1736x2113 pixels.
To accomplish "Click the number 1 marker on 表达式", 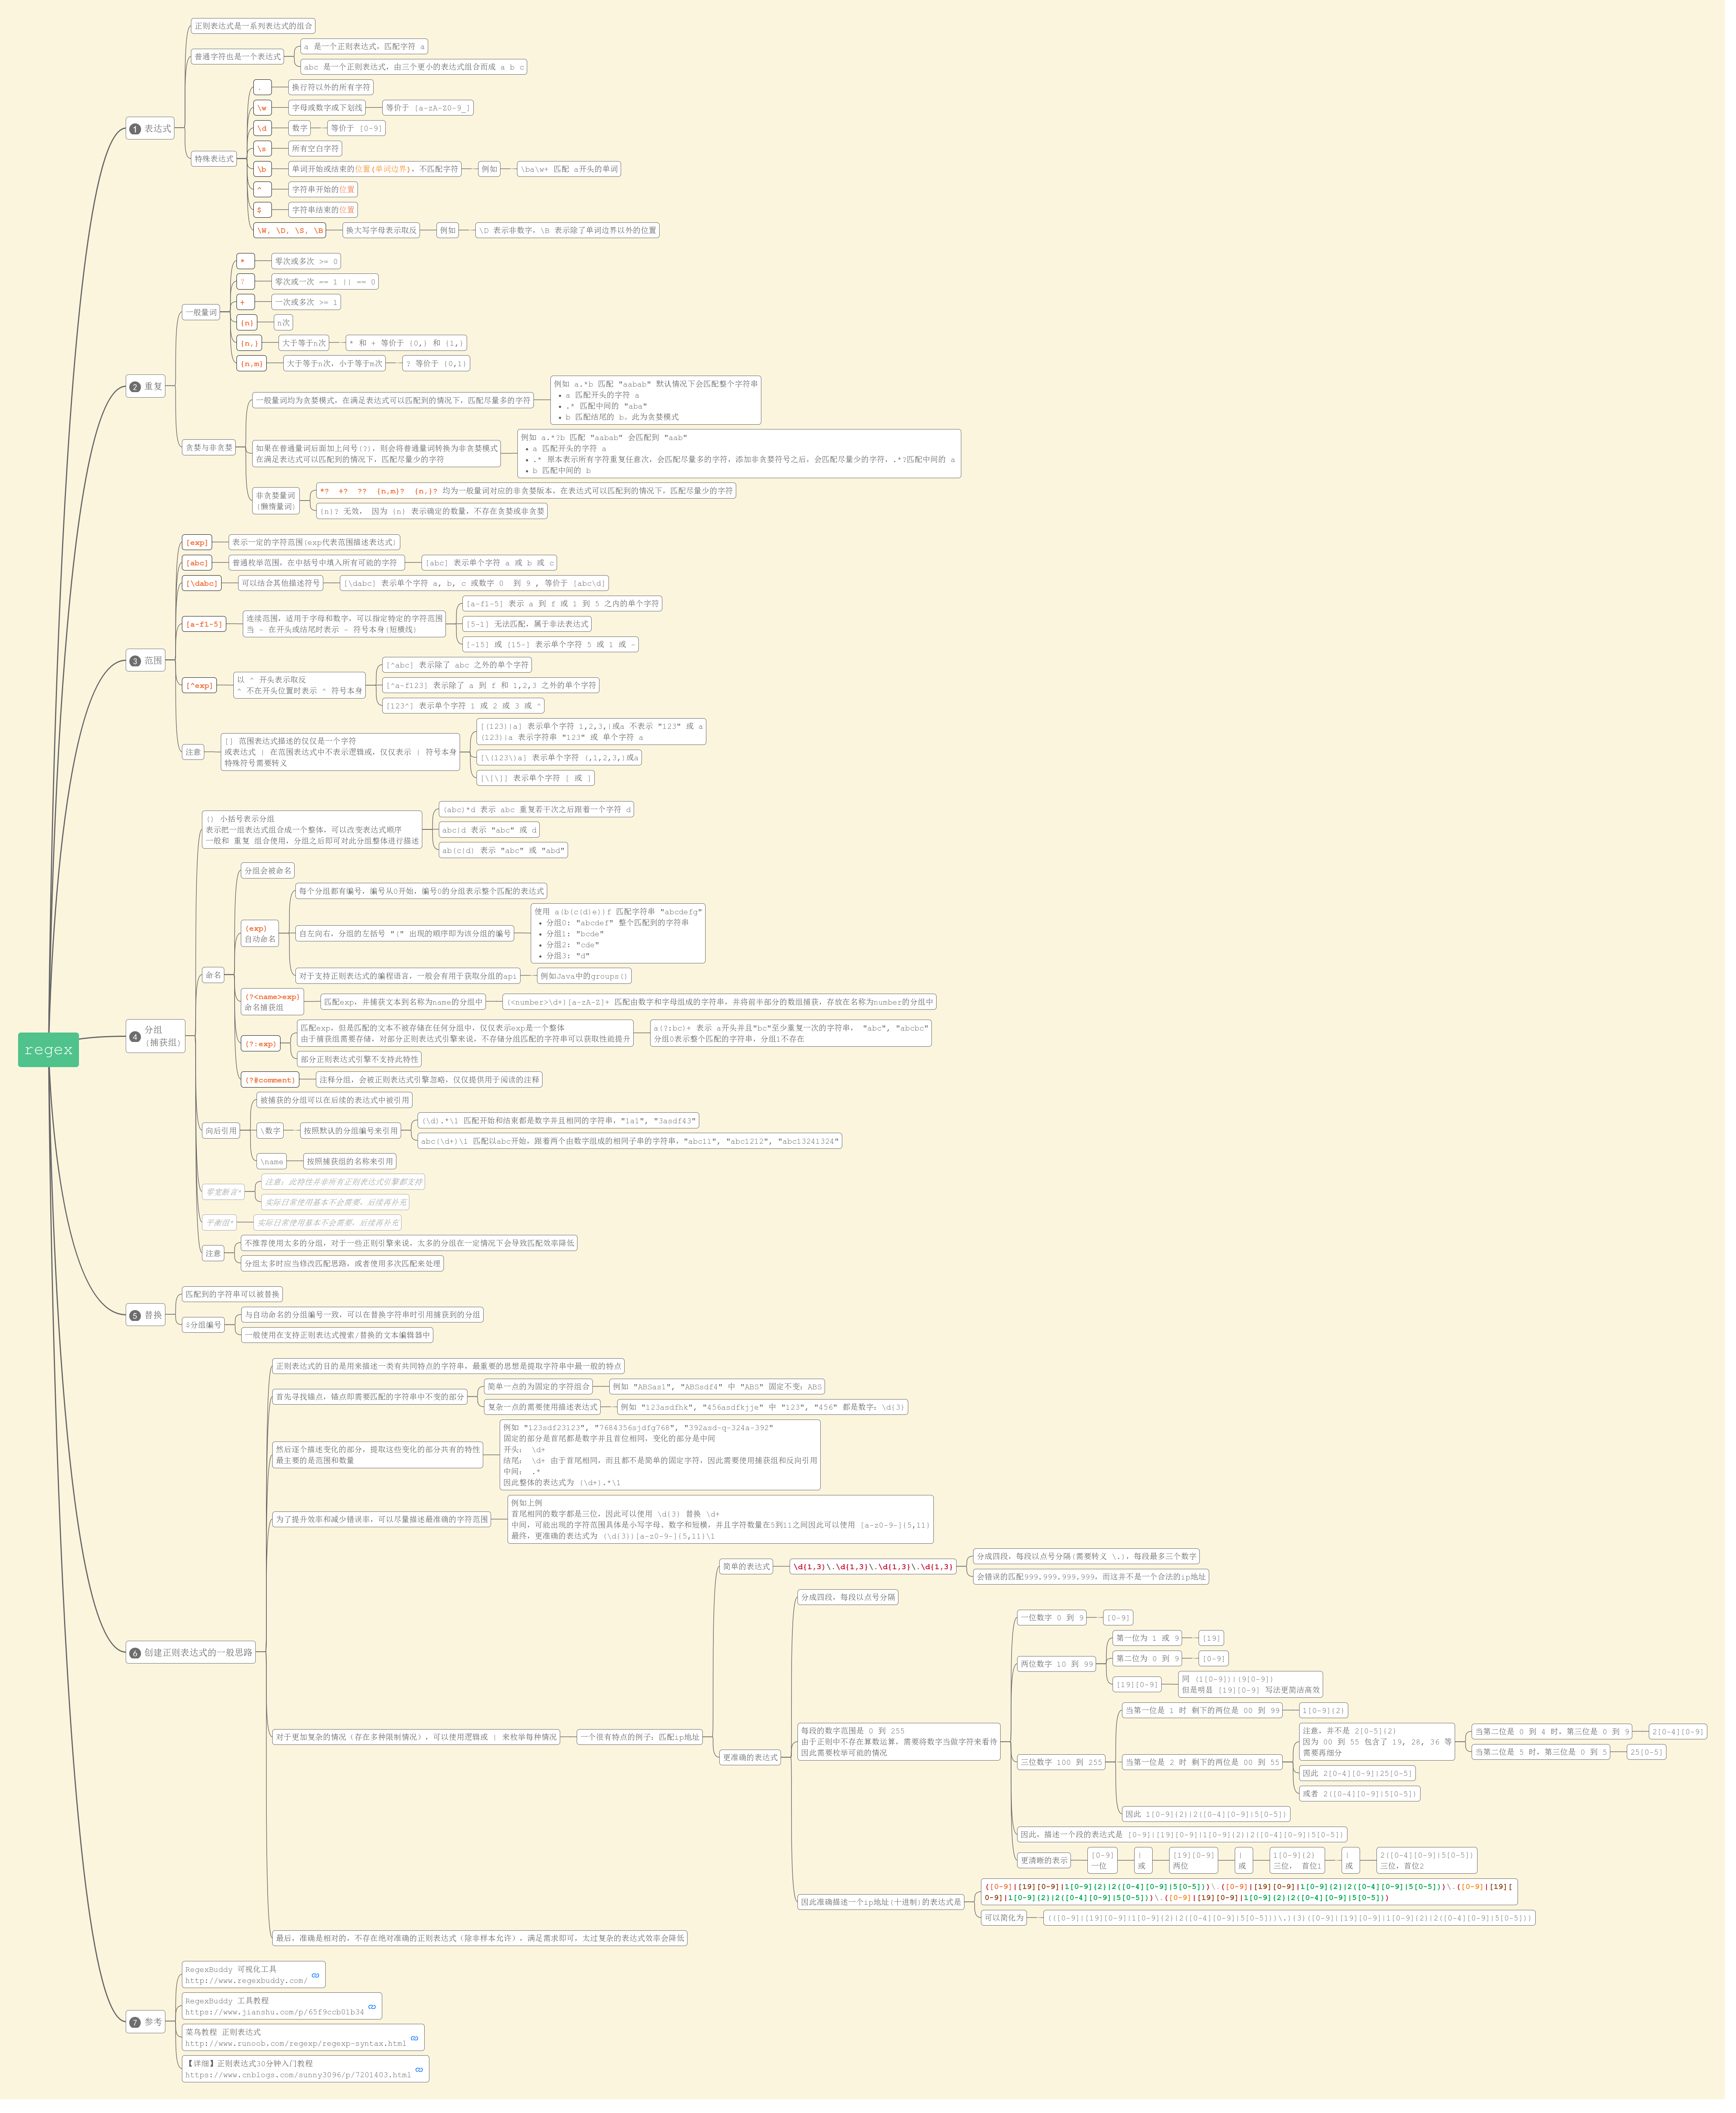I will click(x=135, y=129).
